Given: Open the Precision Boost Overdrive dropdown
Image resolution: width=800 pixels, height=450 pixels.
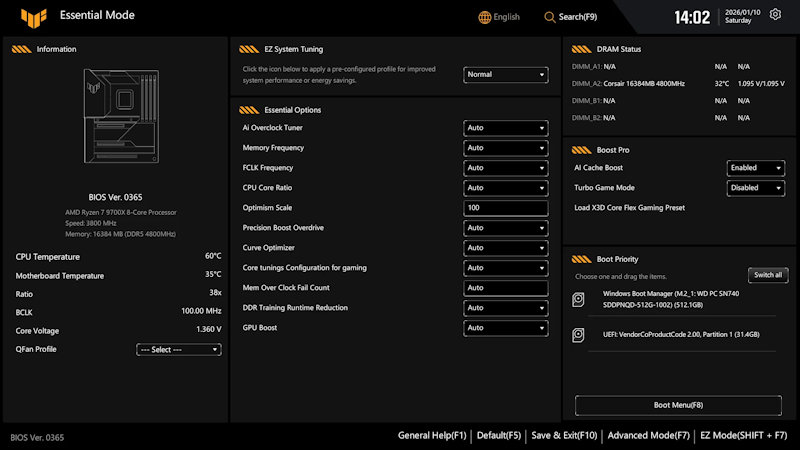Looking at the screenshot, I should [506, 228].
